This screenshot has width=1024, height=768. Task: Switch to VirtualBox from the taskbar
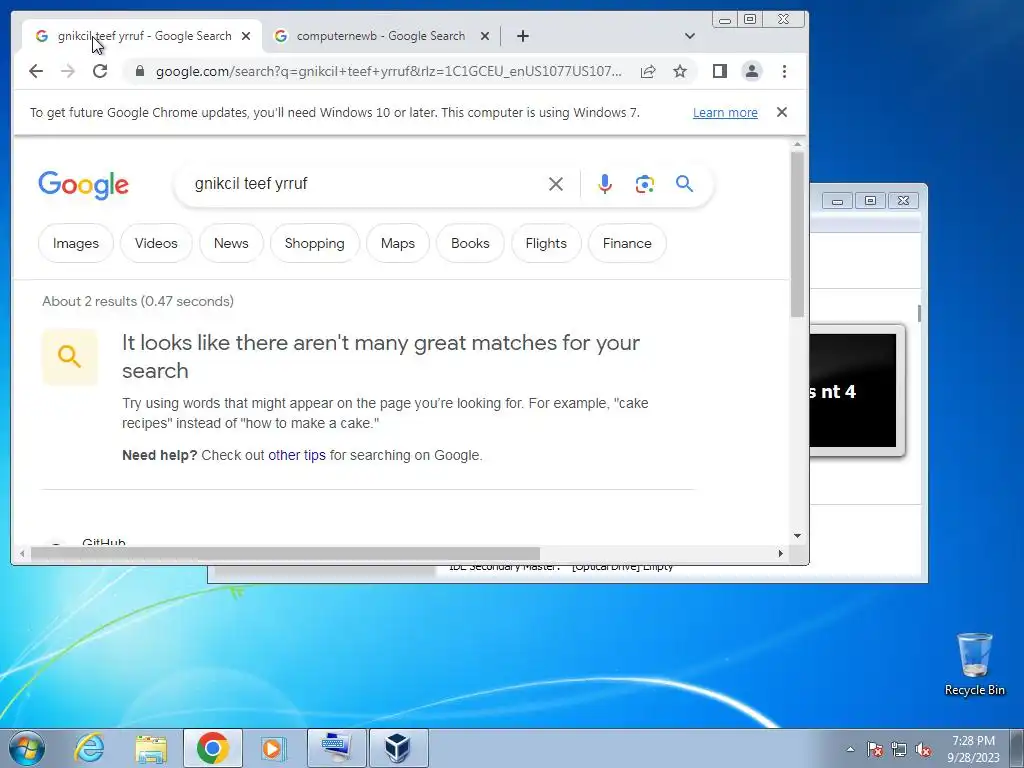point(398,748)
